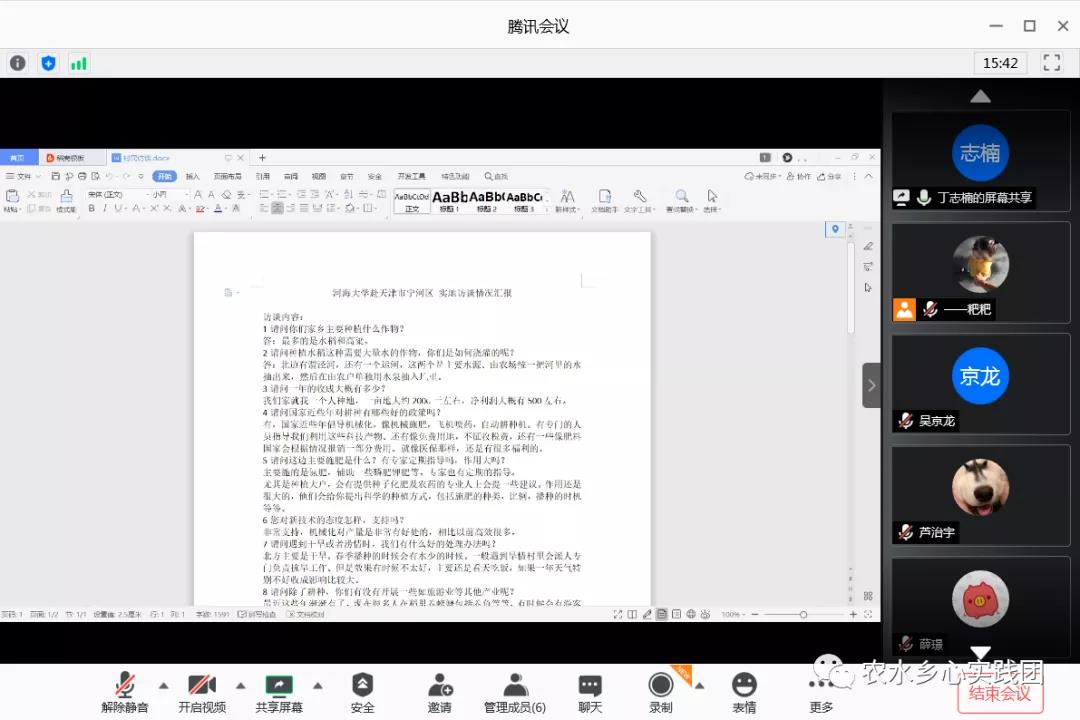Click the blue security shield icon

pos(48,63)
